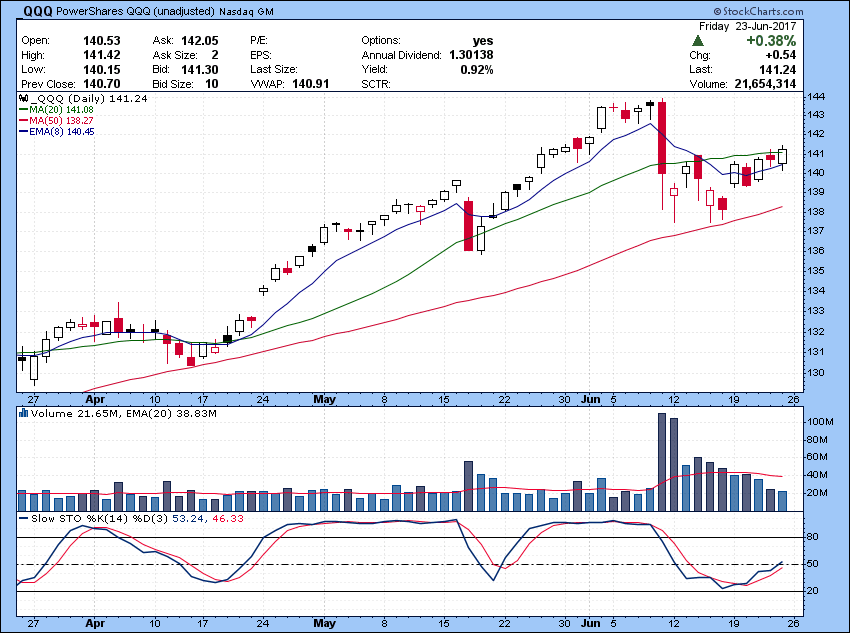Click the blue line marker before Slow STO
Screen dimensions: 850x633
tap(23, 519)
